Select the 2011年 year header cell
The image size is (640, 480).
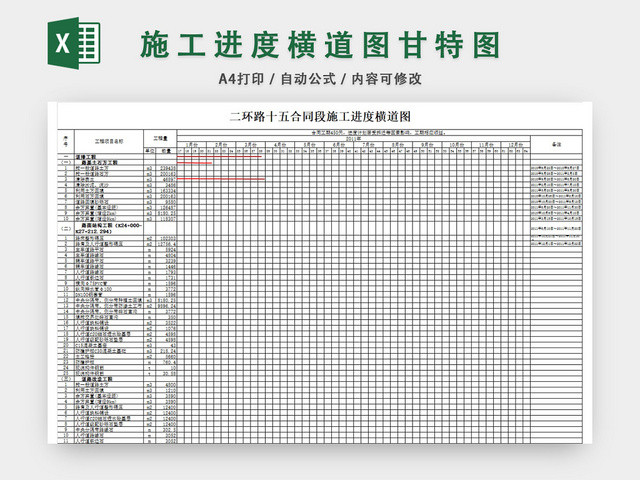point(353,139)
